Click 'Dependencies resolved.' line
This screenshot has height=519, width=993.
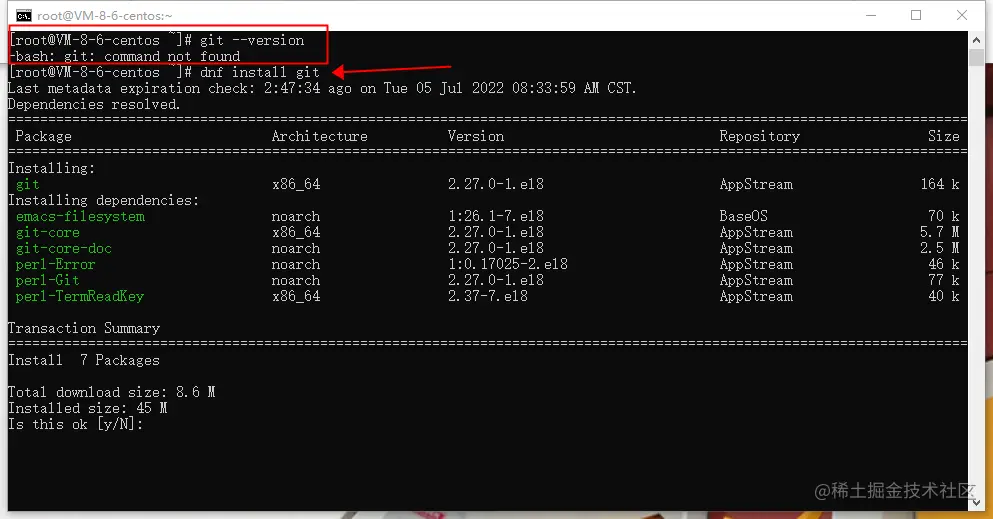pos(94,104)
